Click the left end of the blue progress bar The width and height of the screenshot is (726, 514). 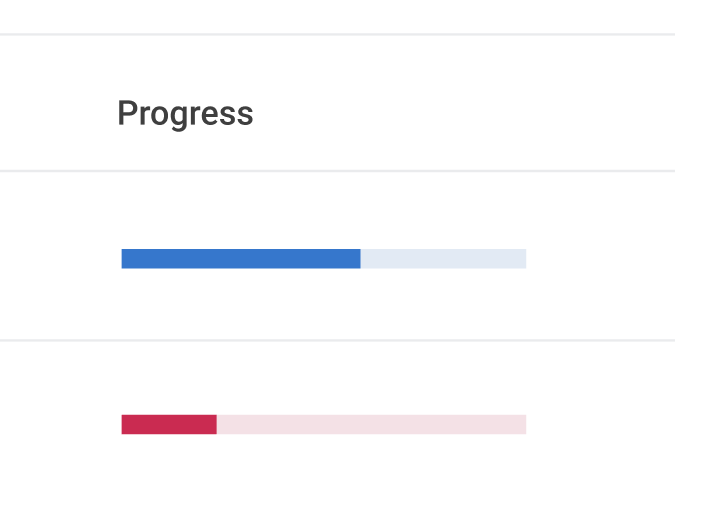pyautogui.click(x=125, y=258)
